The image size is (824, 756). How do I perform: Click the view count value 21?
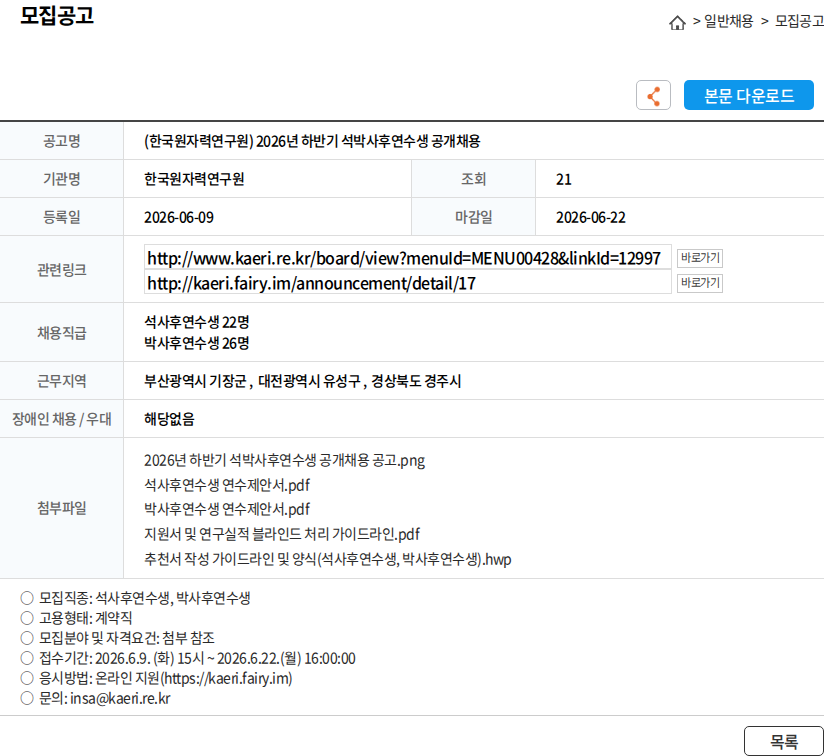563,180
